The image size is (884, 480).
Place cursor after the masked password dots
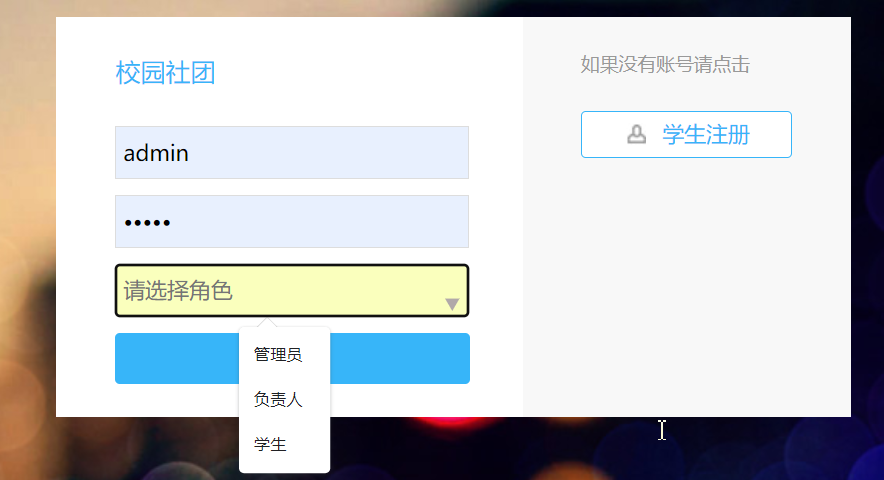pyautogui.click(x=172, y=222)
